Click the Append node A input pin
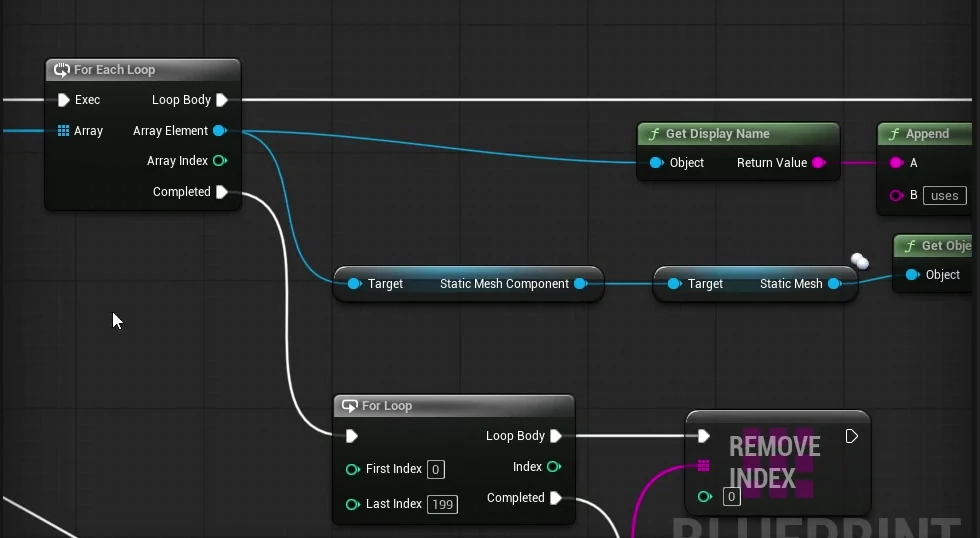 [x=896, y=162]
